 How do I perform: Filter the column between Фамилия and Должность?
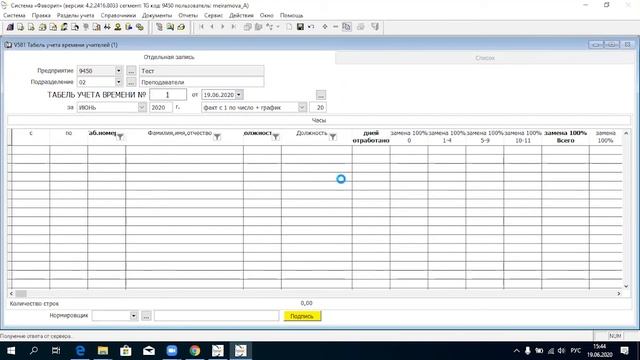click(x=276, y=137)
